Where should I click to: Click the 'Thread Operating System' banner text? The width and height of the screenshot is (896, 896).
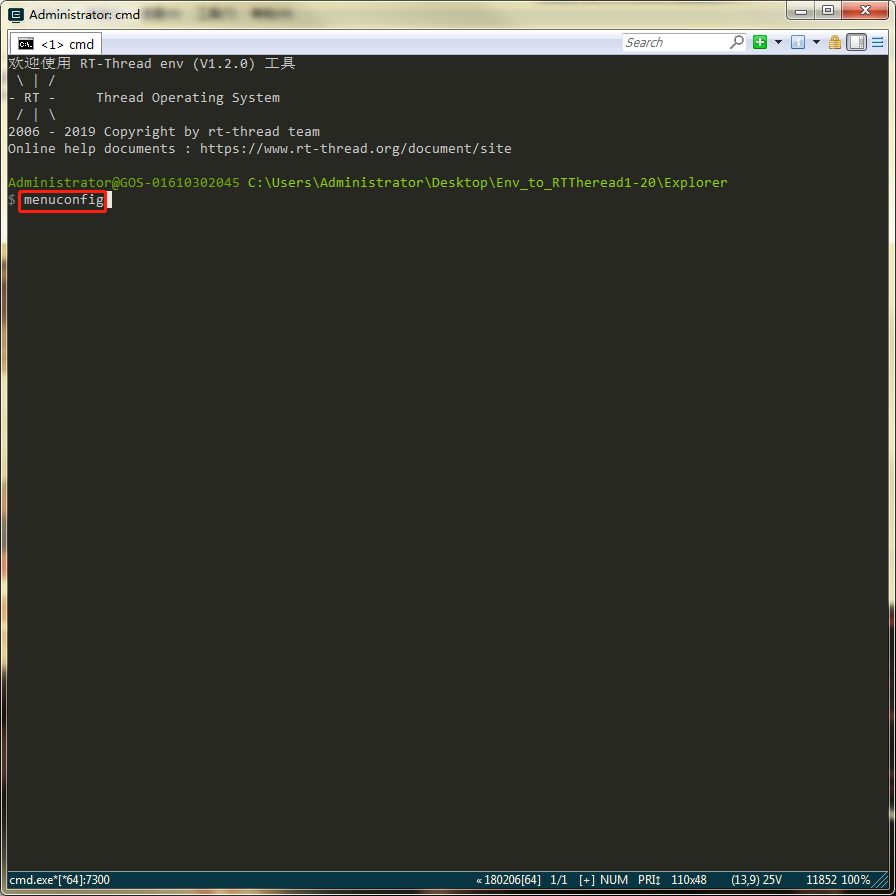[x=188, y=98]
